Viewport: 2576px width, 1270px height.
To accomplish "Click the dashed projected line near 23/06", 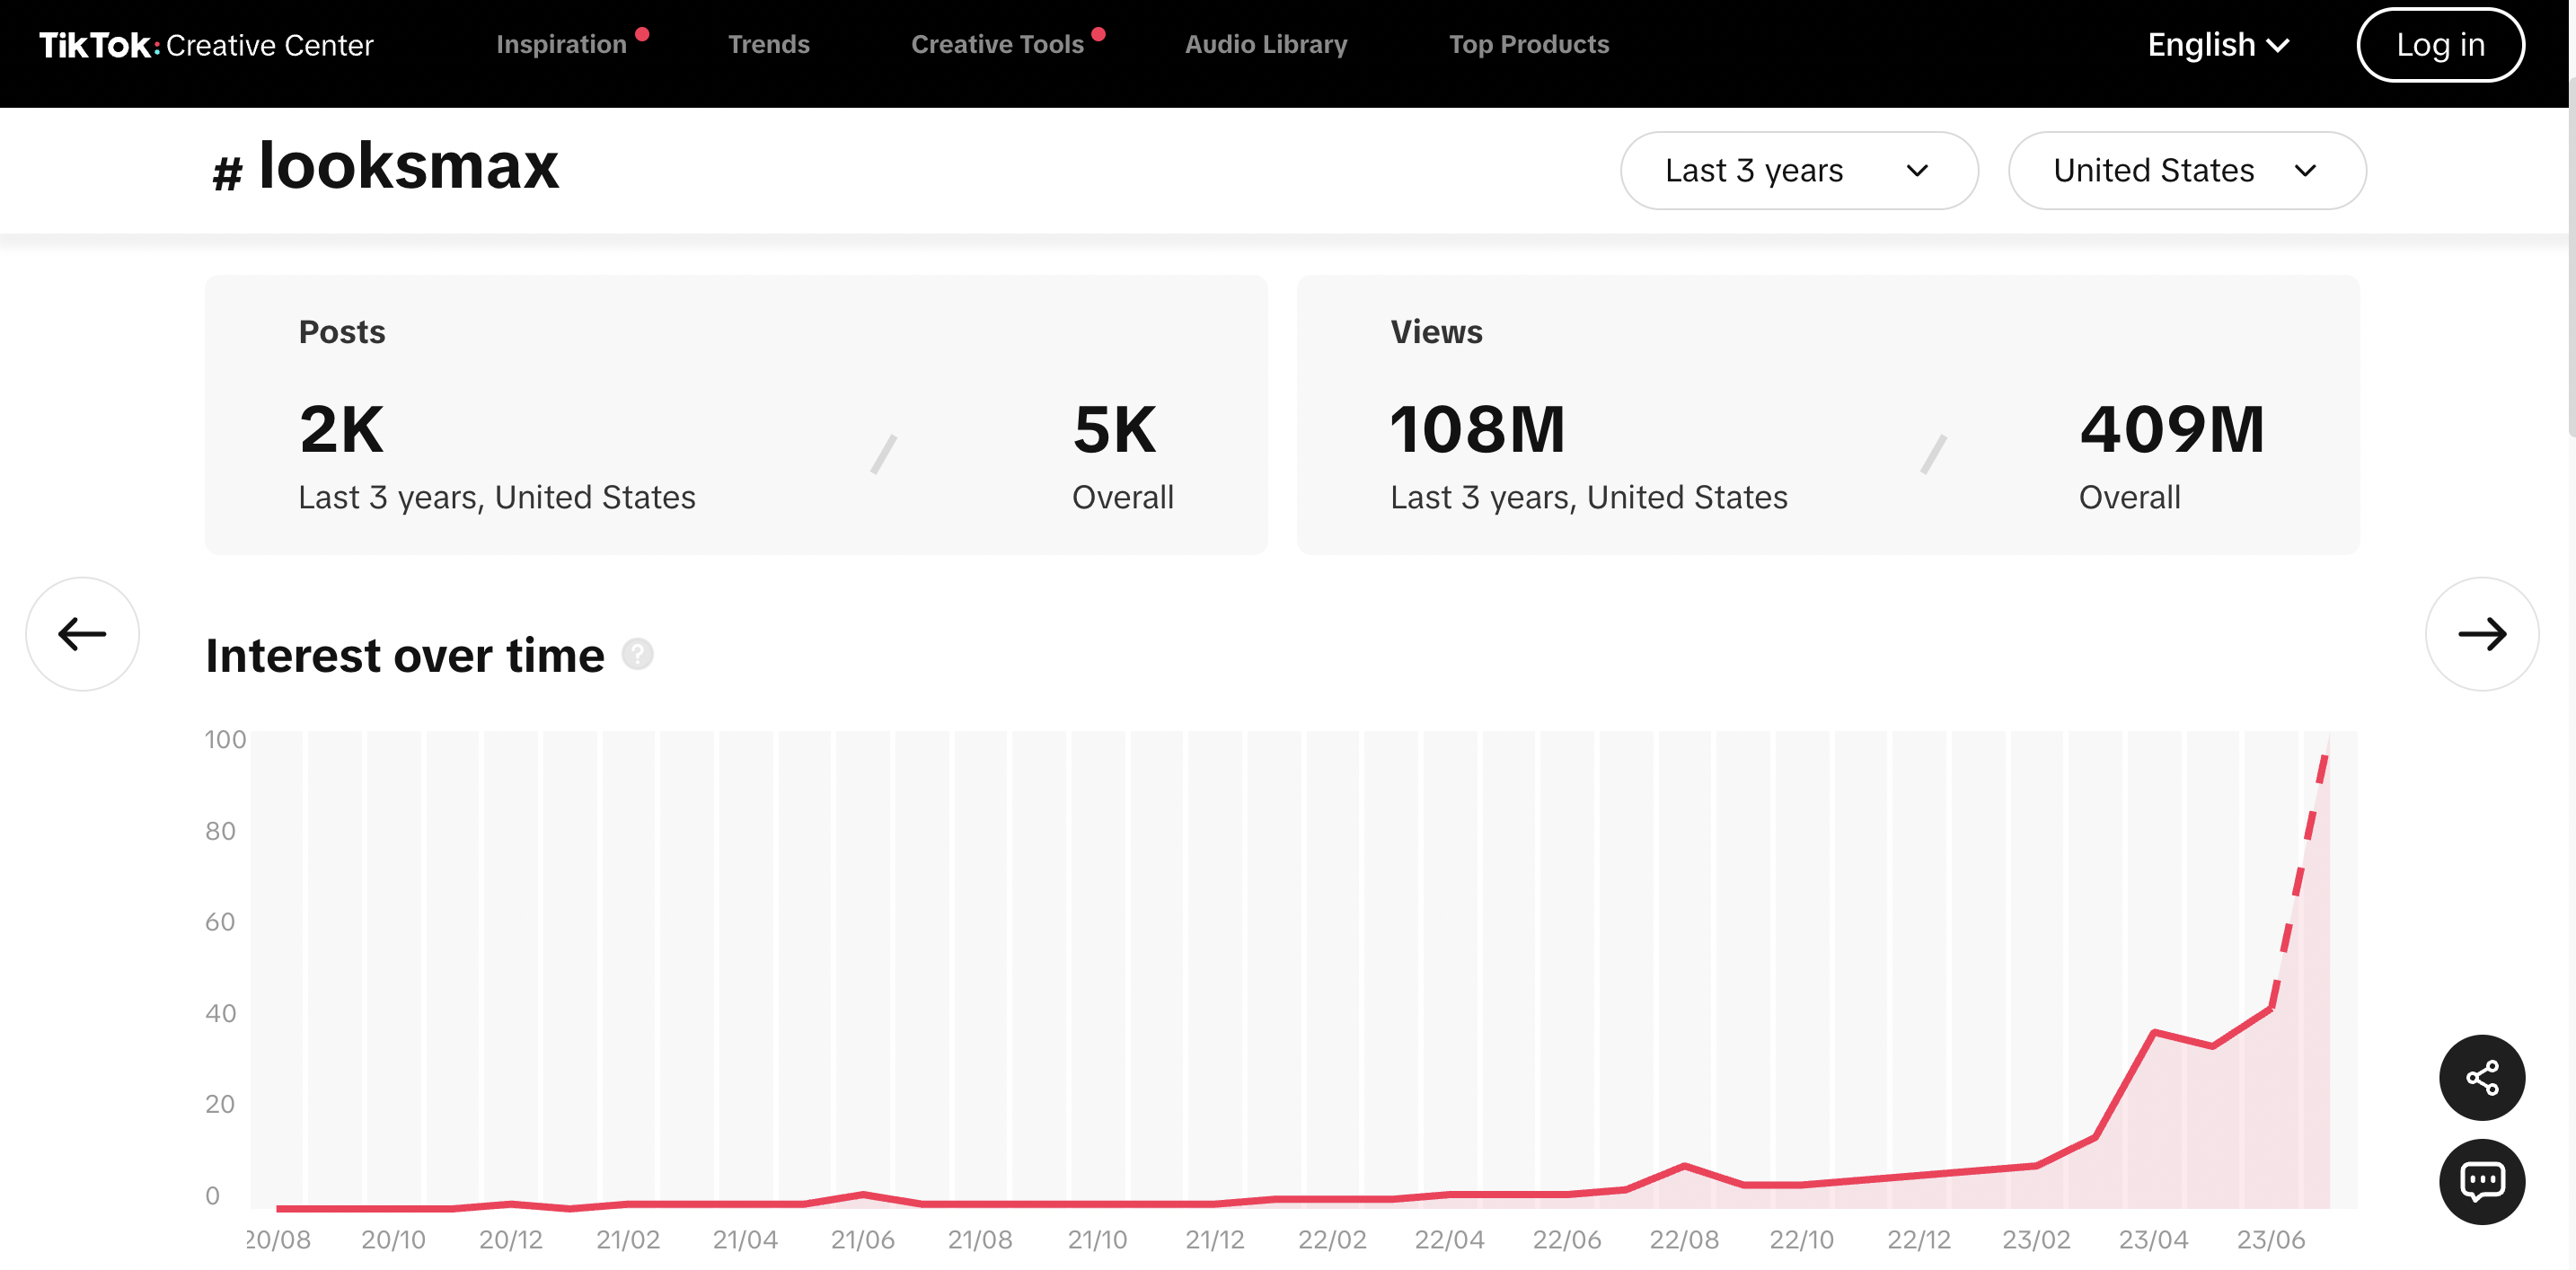I will point(2299,880).
